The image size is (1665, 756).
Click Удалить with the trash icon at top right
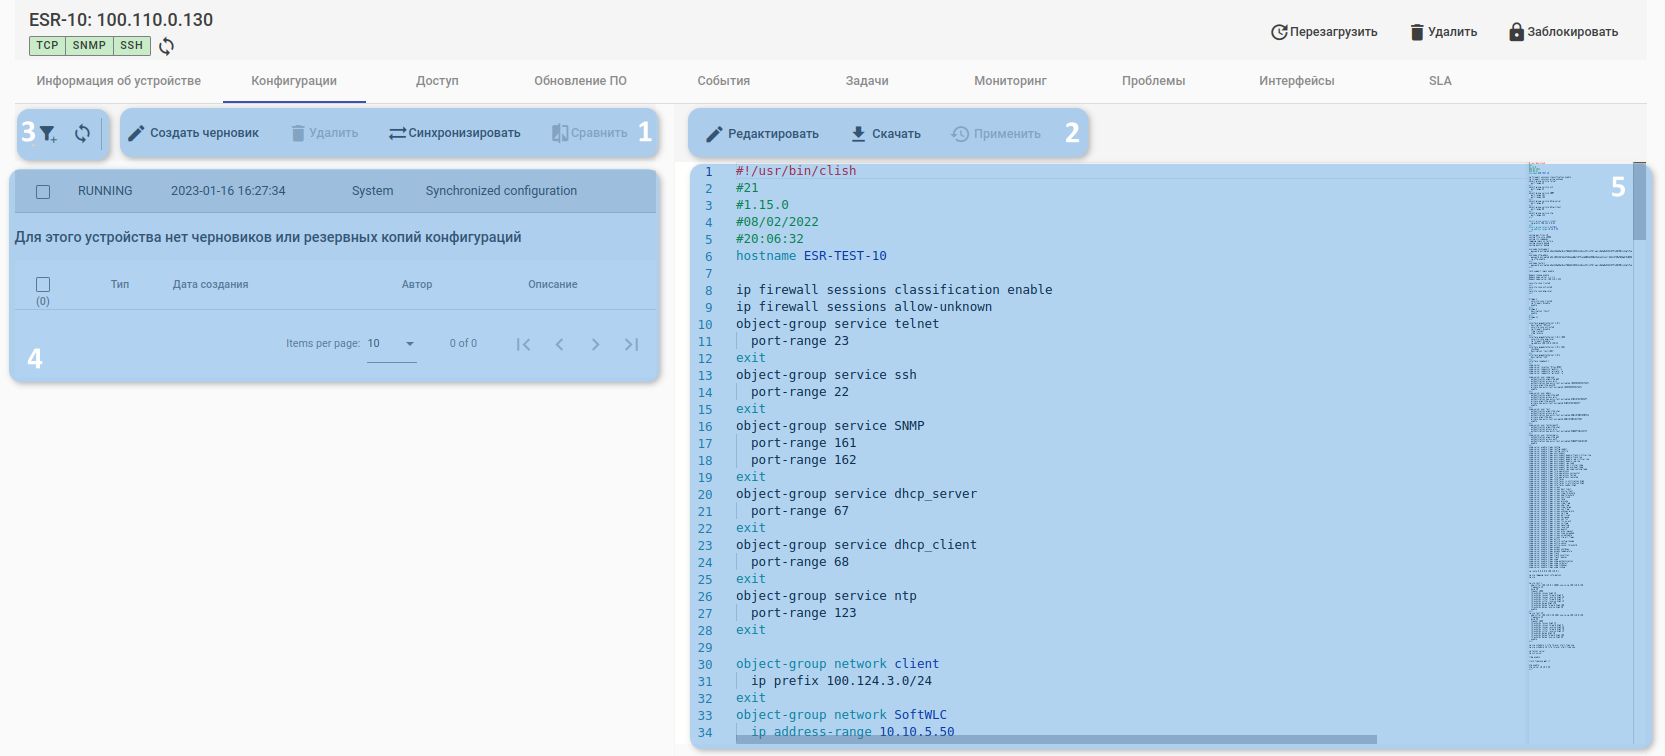pyautogui.click(x=1443, y=32)
